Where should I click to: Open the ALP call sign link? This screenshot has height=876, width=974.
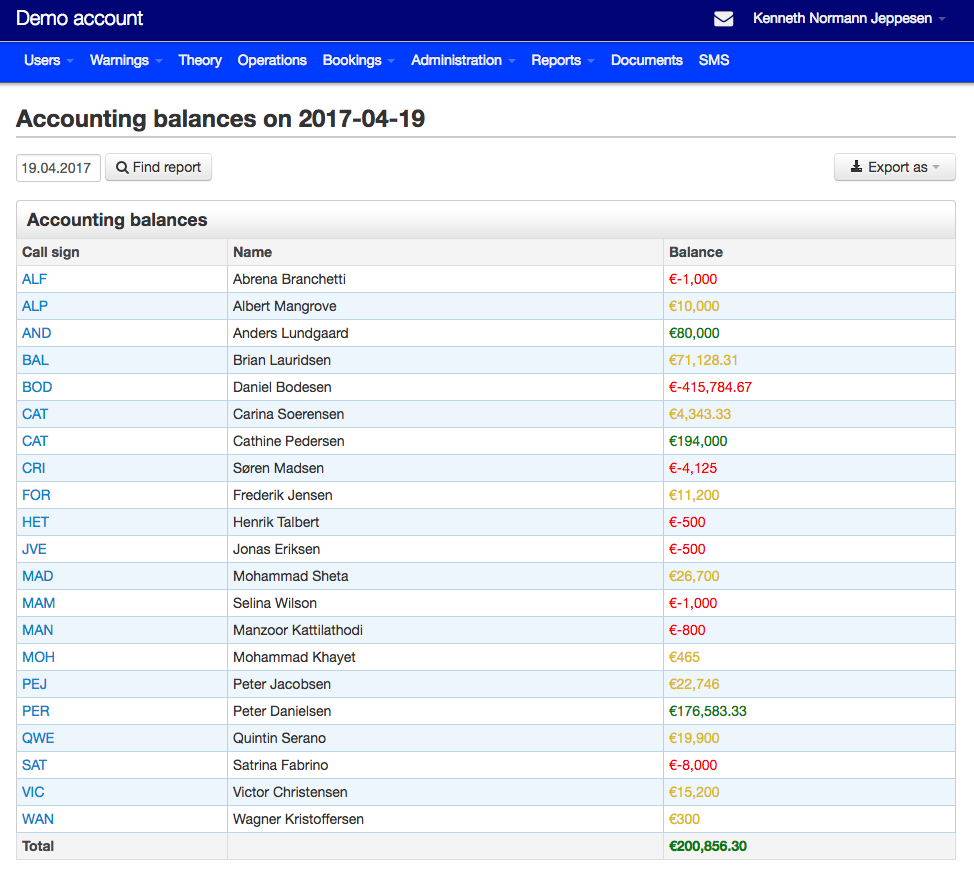click(x=35, y=306)
